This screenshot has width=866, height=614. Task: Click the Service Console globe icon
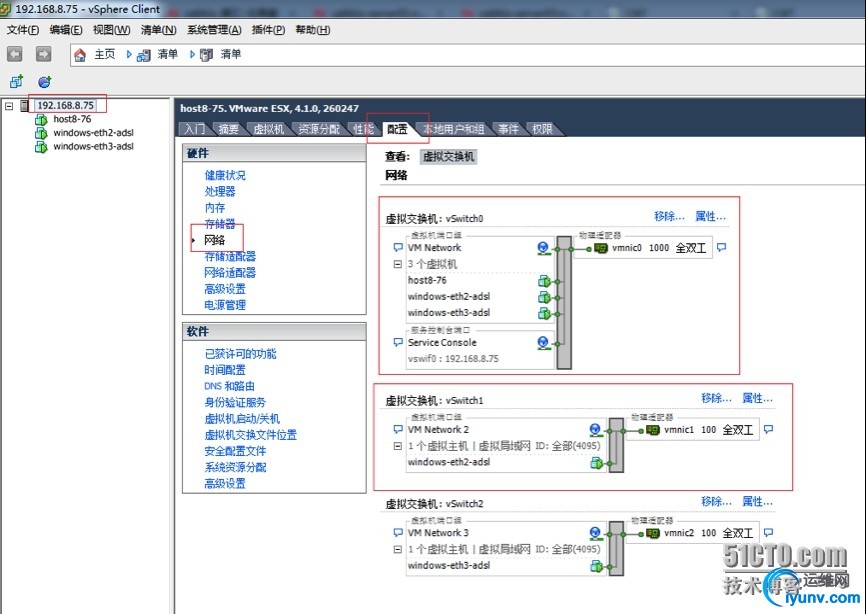[543, 343]
